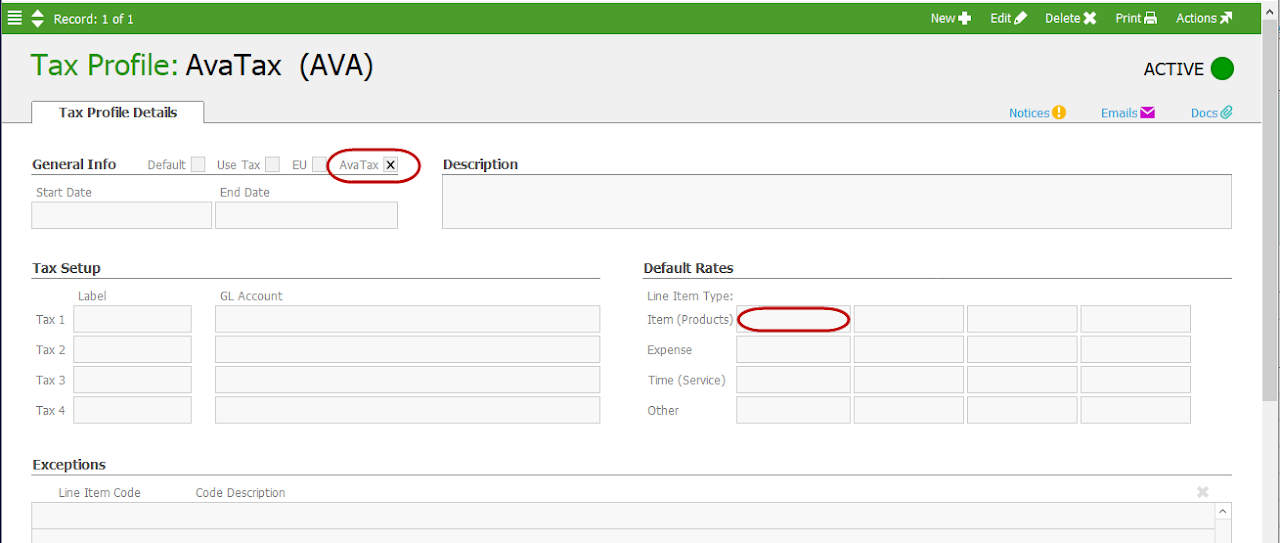Open the Actions menu
The width and height of the screenshot is (1280, 543).
1204,18
